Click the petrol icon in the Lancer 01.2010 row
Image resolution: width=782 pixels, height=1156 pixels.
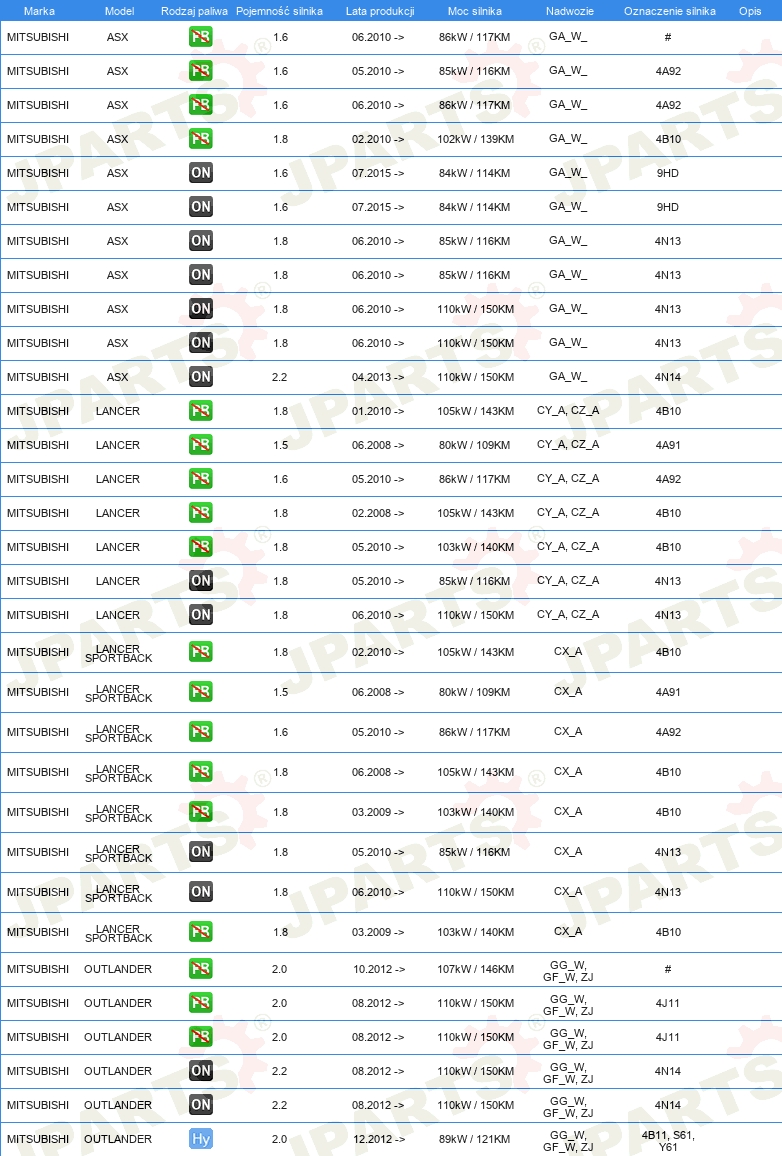(x=200, y=411)
